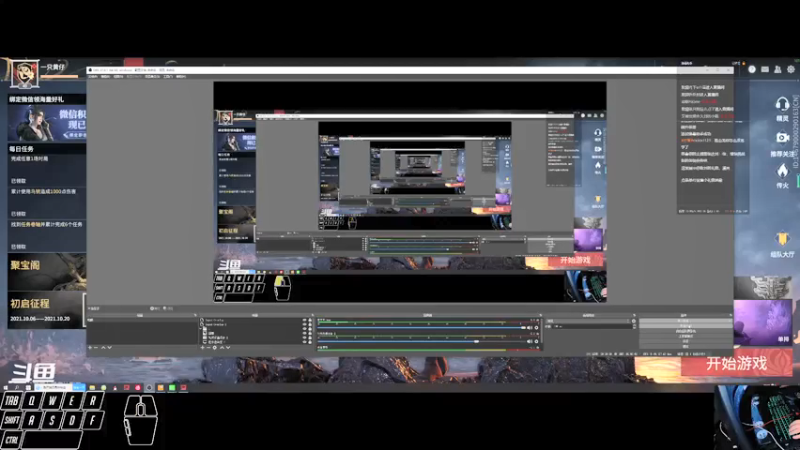Open the OBS 编辑 menu

(106, 77)
